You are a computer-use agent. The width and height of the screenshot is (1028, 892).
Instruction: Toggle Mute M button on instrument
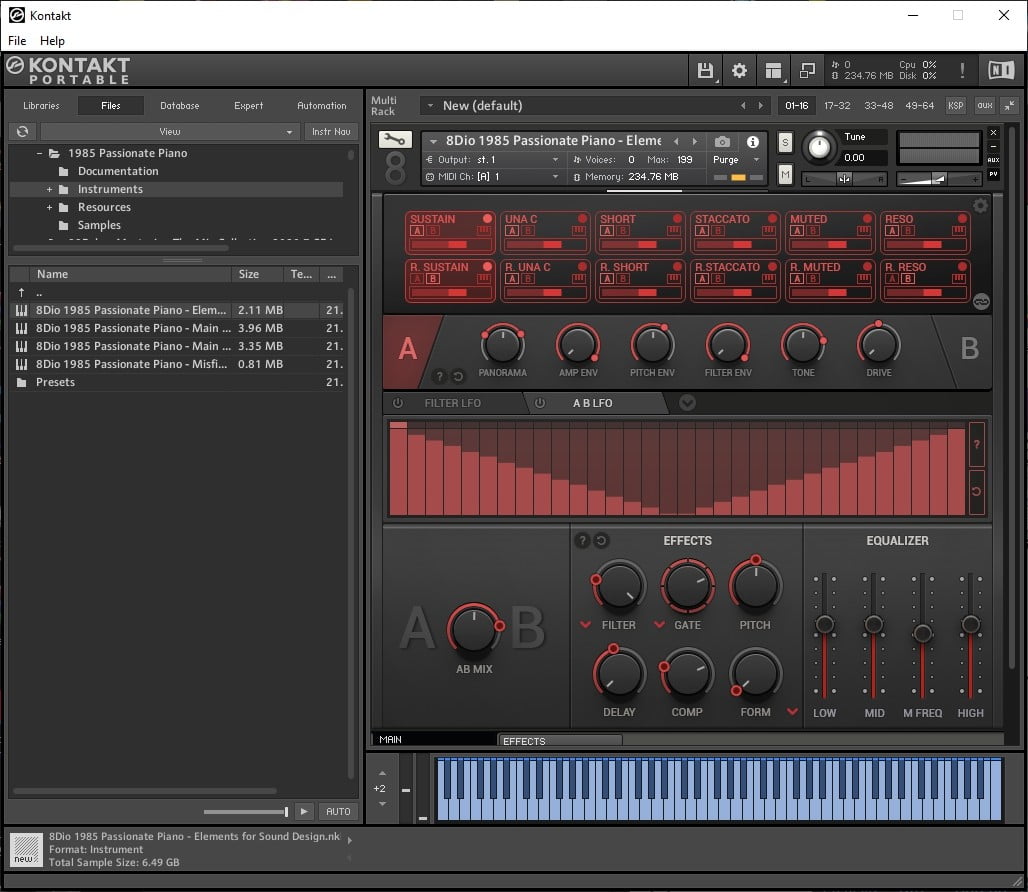click(785, 174)
